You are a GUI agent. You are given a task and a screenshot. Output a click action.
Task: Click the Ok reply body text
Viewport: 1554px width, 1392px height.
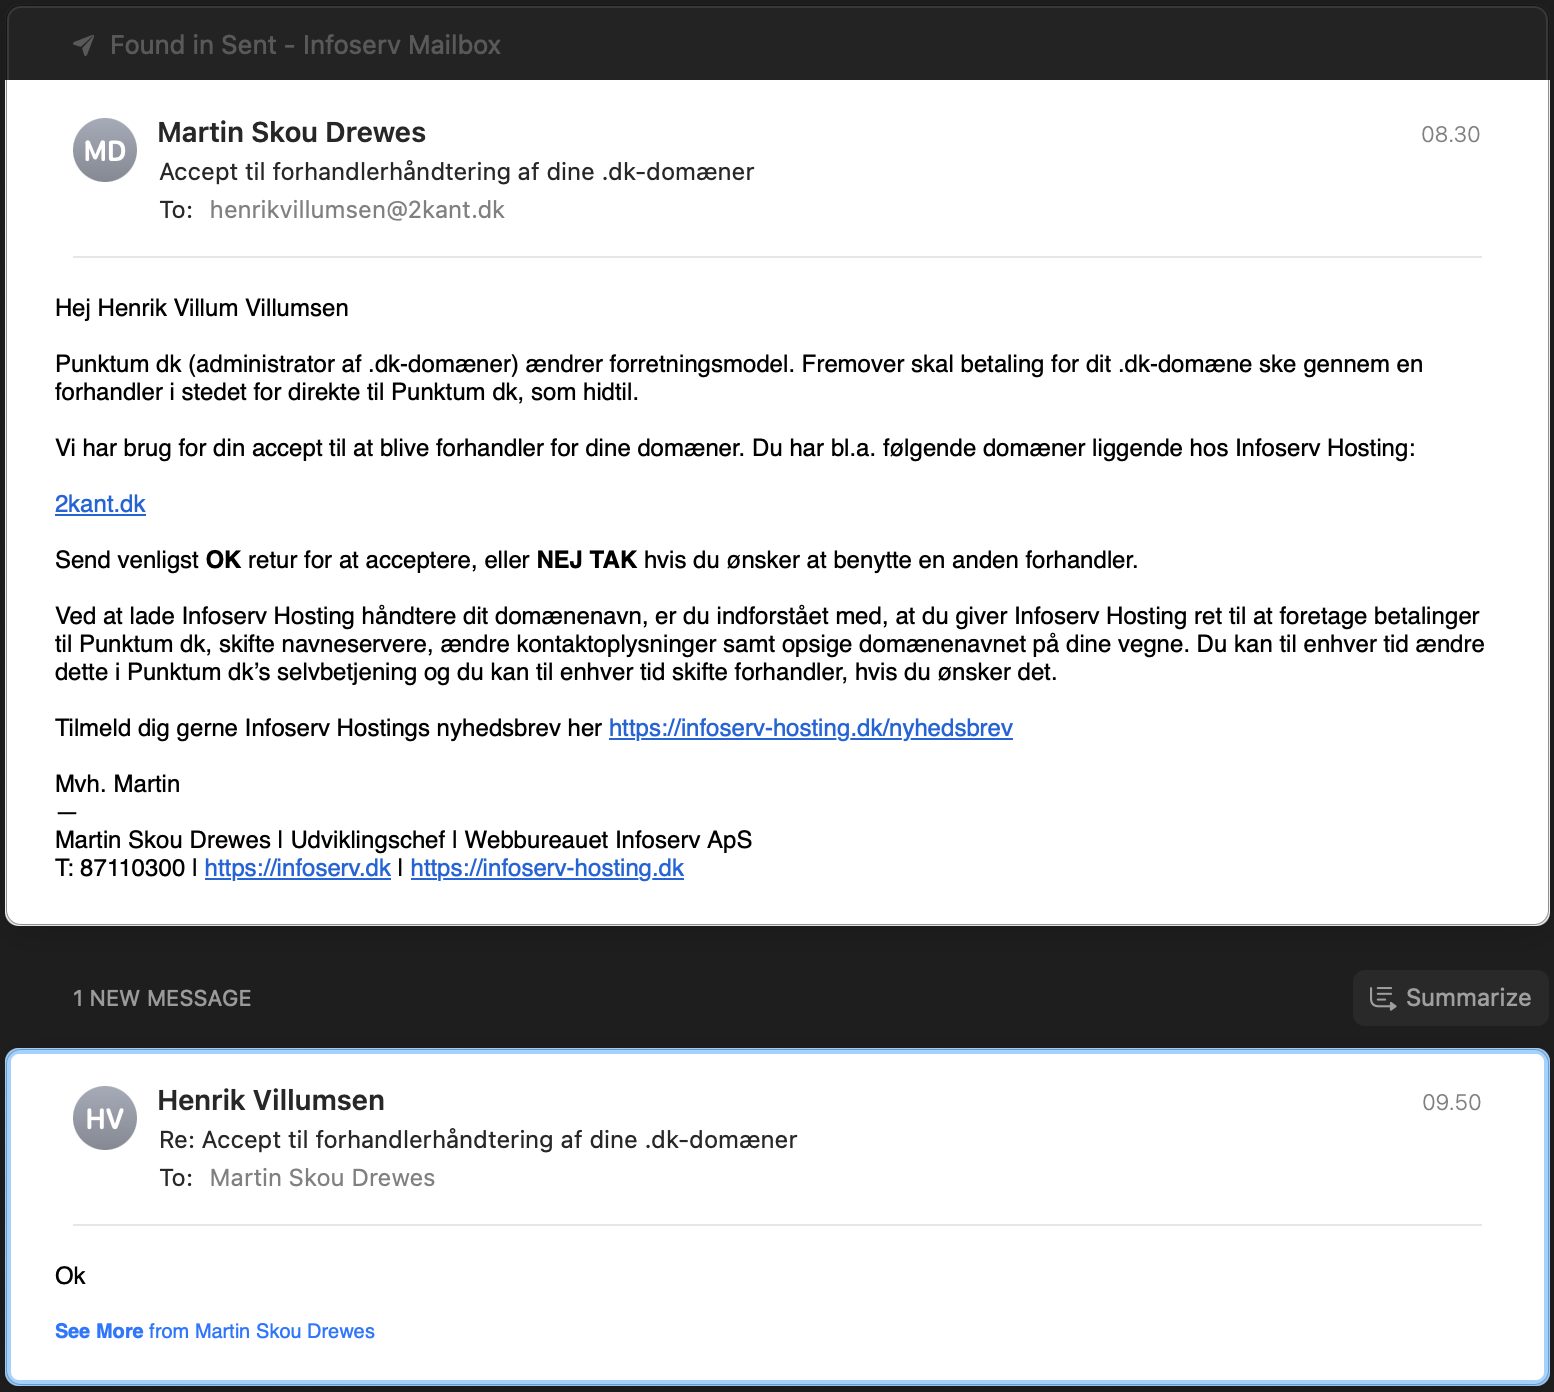[x=70, y=1276]
